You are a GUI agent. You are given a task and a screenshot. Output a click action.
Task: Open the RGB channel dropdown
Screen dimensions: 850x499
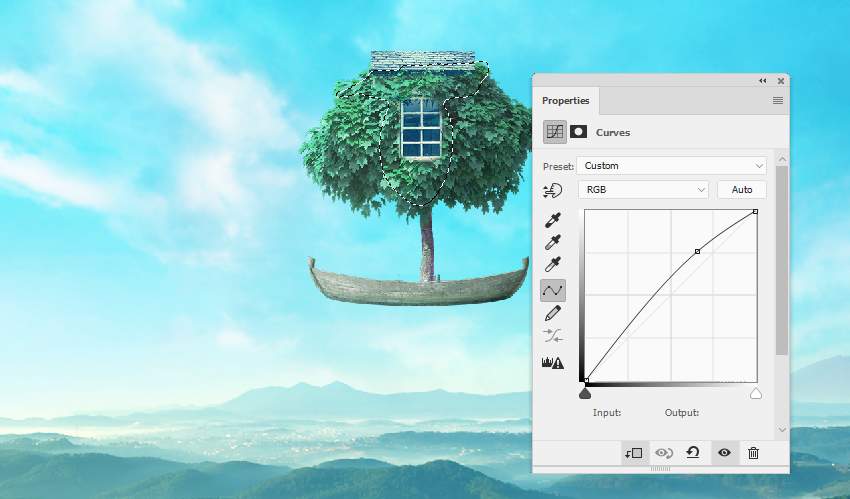pyautogui.click(x=643, y=190)
